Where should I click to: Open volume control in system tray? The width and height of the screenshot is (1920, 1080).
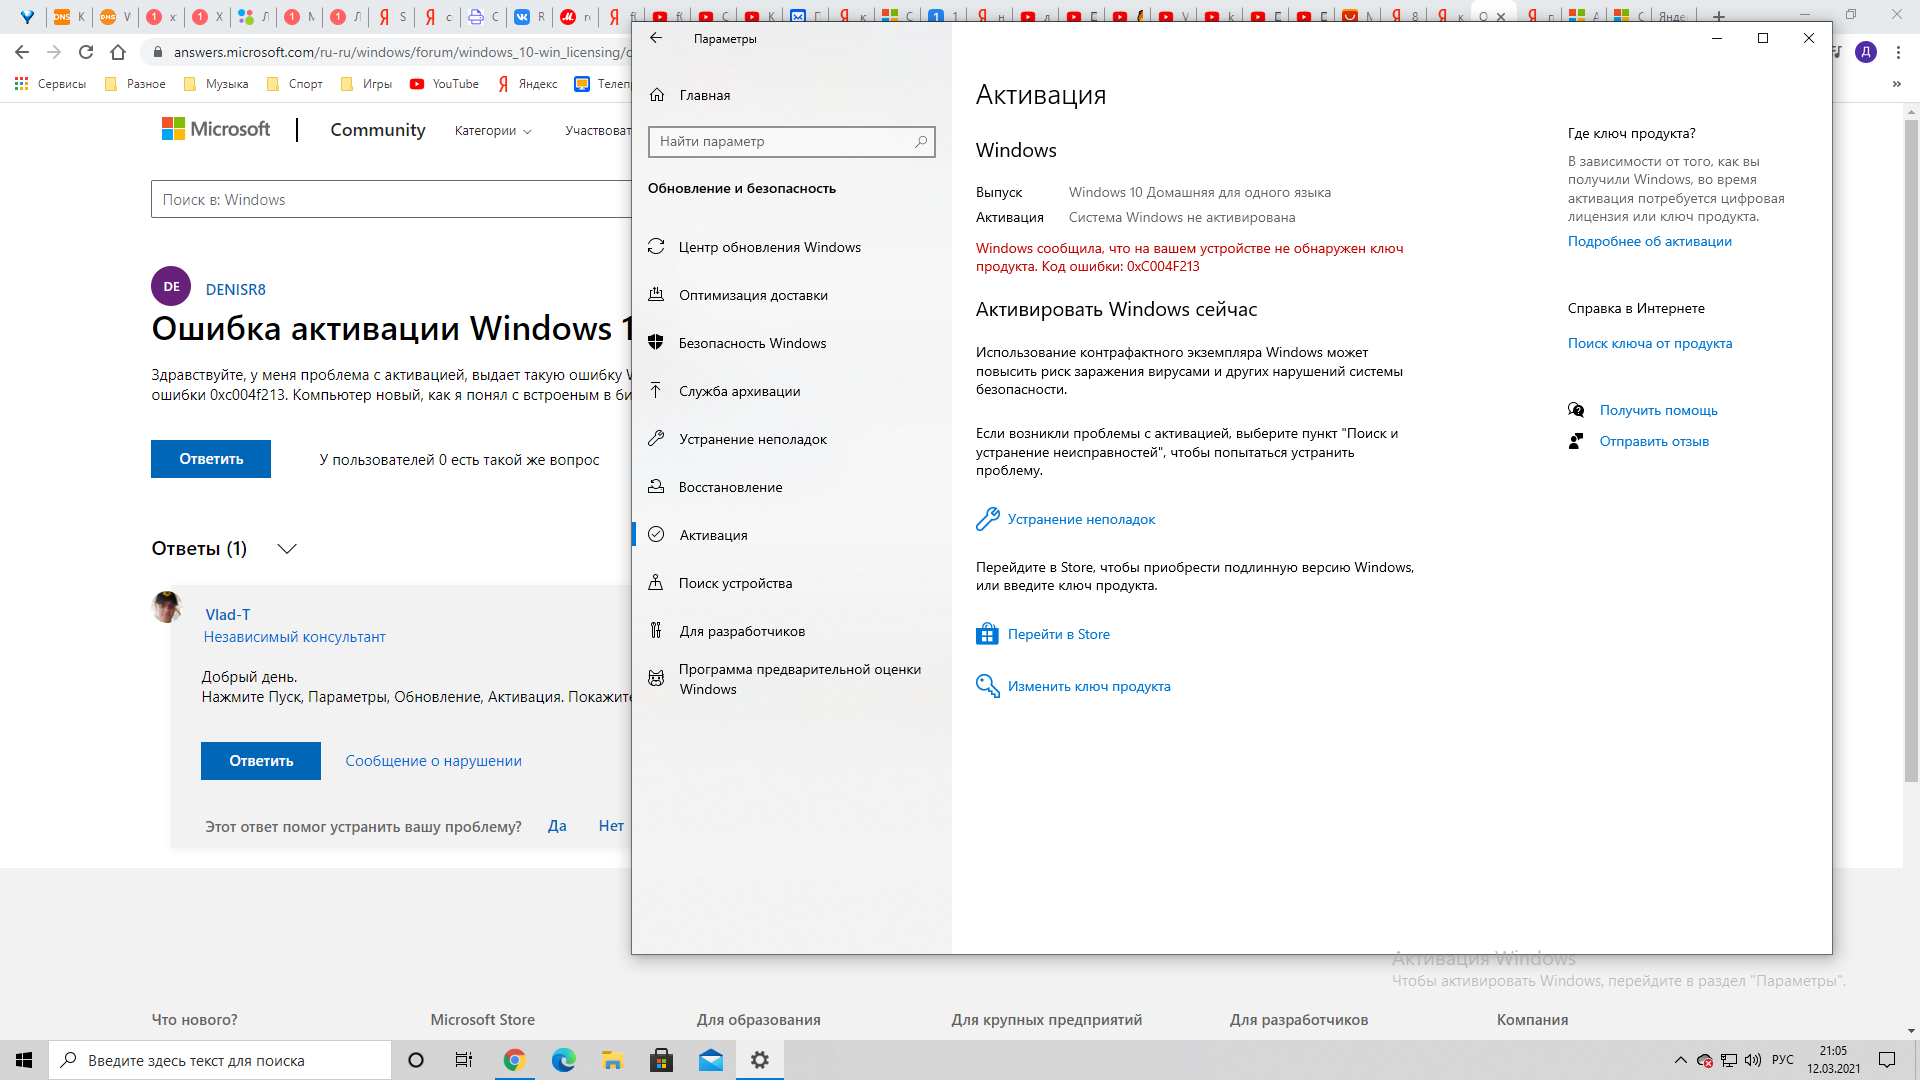1752,1060
